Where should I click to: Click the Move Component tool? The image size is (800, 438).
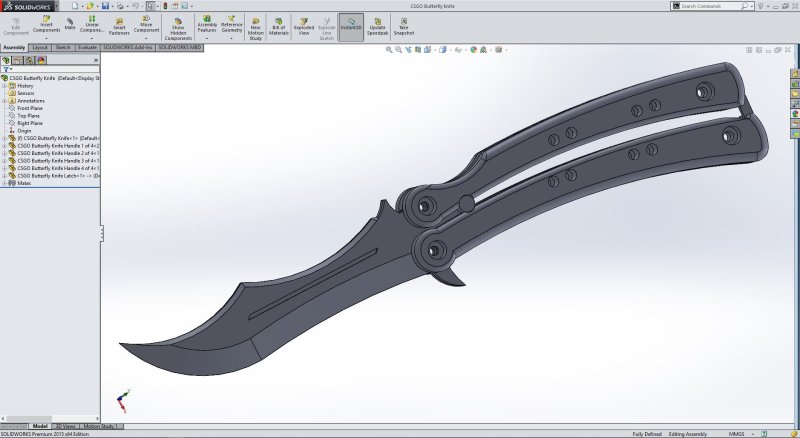tap(146, 26)
